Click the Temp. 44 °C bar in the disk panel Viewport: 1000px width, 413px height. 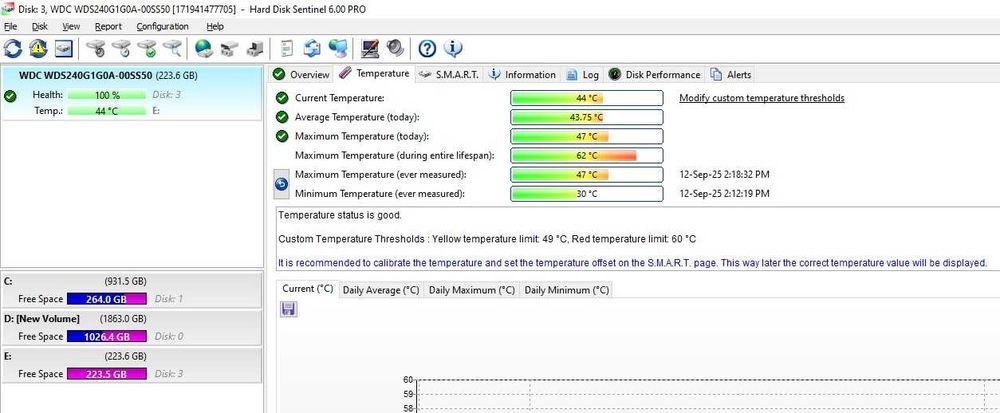tap(107, 111)
